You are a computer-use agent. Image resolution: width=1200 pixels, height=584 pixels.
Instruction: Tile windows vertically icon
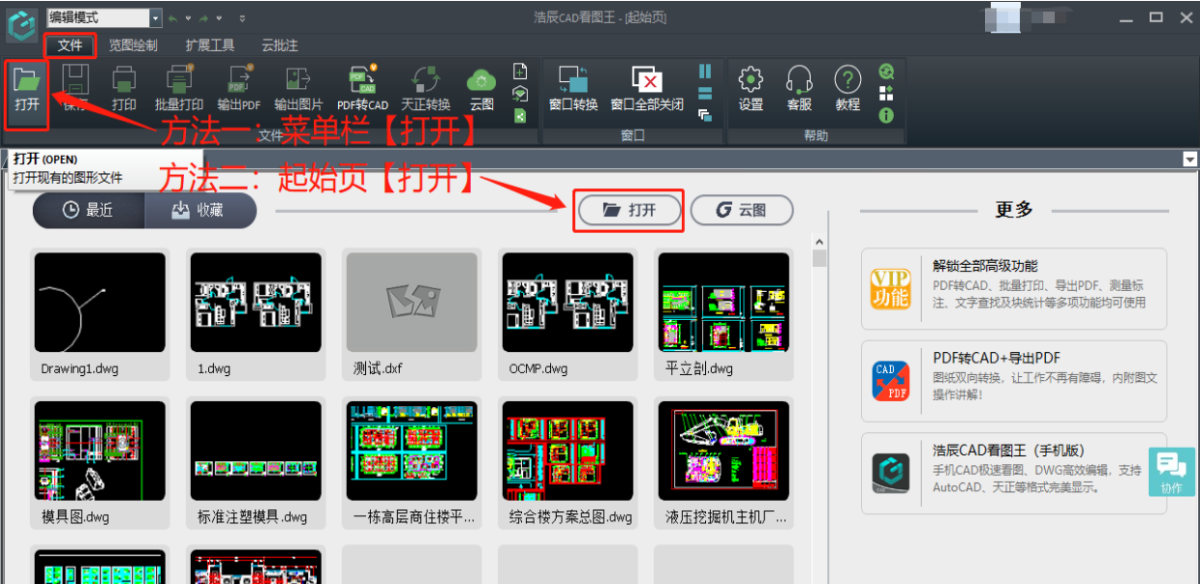point(705,71)
